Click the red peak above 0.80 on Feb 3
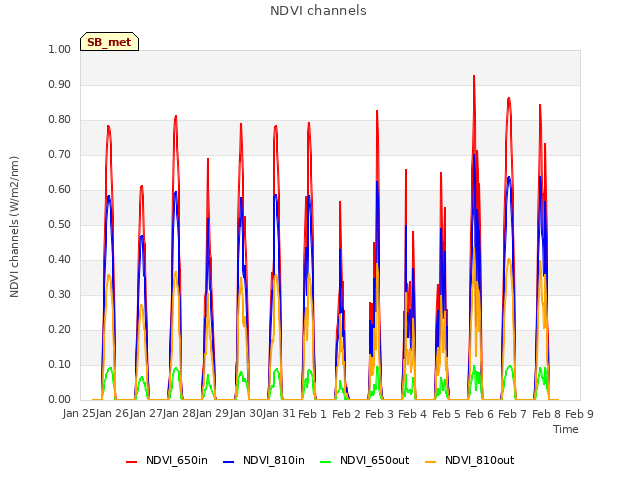The width and height of the screenshot is (640, 480). [x=377, y=111]
